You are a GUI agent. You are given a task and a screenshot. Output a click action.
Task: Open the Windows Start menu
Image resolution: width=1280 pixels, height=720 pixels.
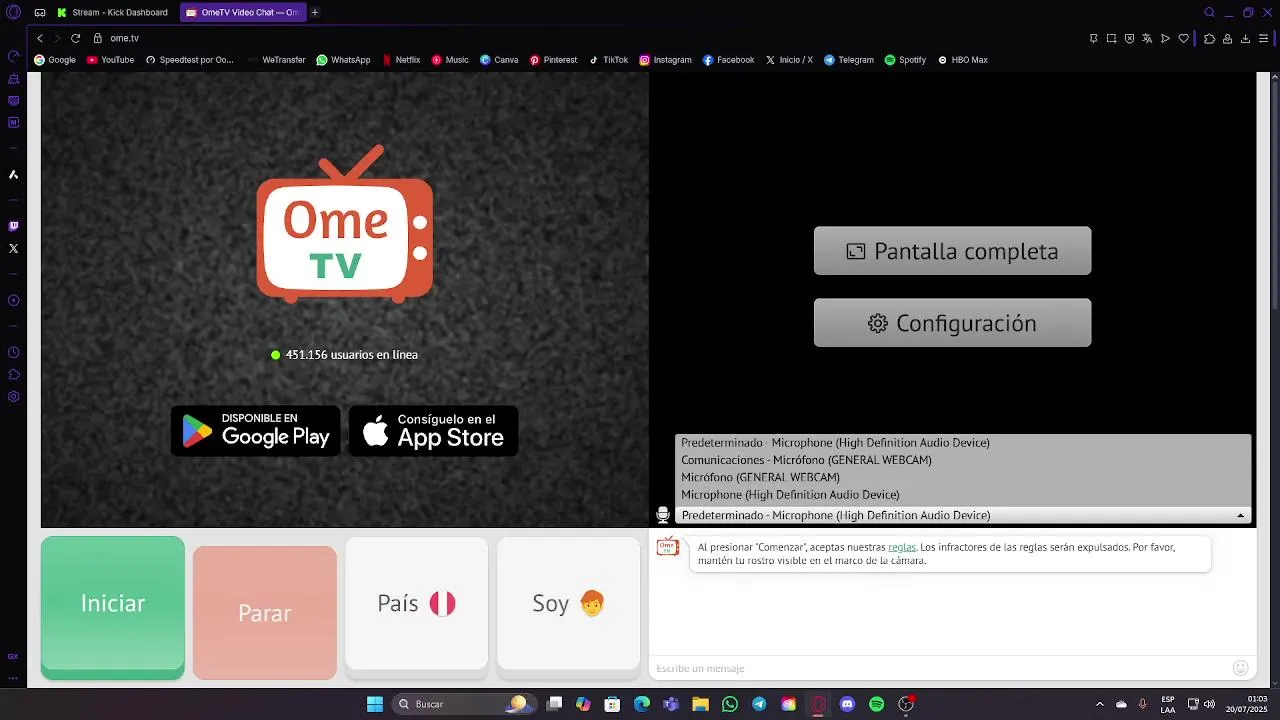[x=375, y=704]
